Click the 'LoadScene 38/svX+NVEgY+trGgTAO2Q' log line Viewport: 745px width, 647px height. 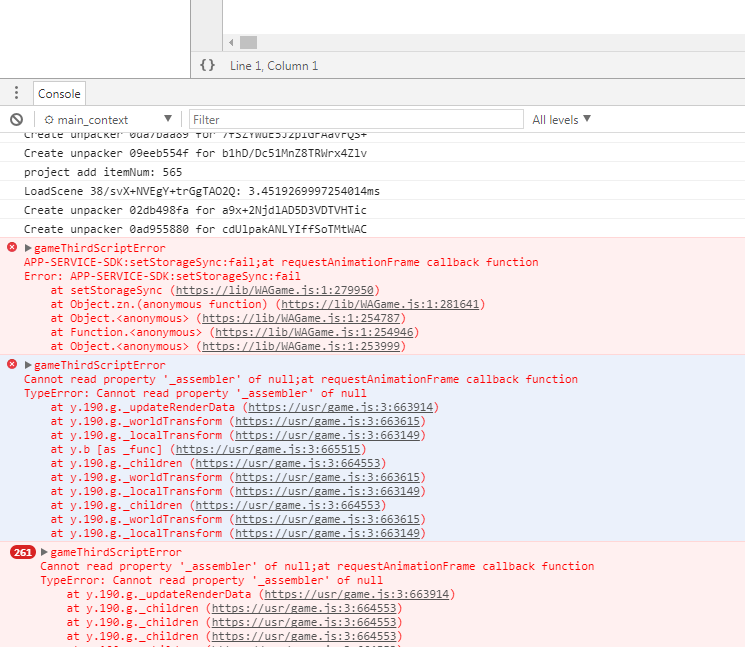click(x=202, y=191)
